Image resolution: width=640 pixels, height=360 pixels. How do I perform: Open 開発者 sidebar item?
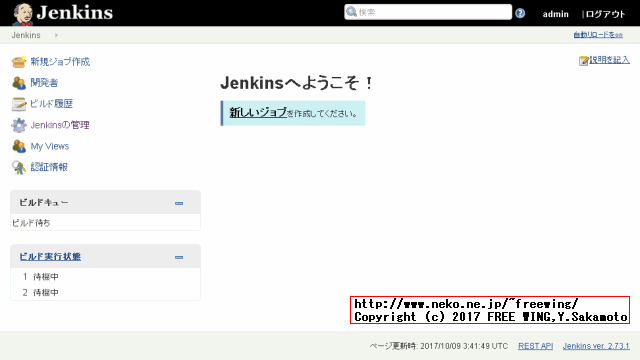pos(44,83)
